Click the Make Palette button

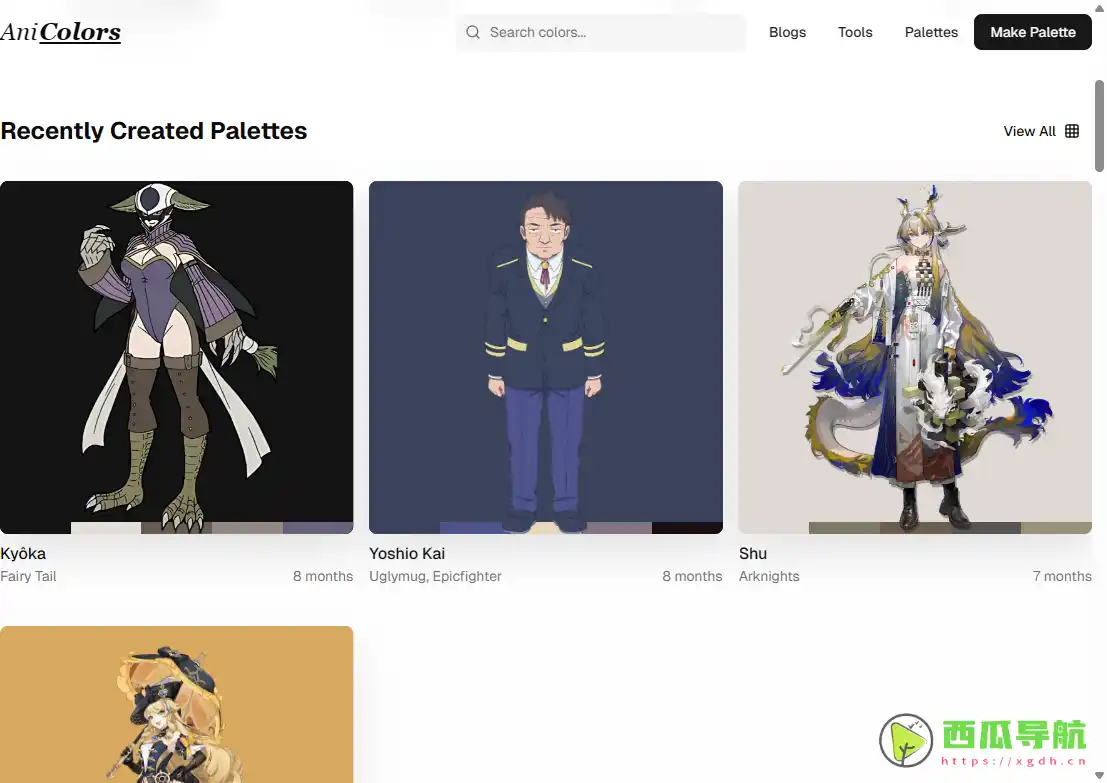[1033, 32]
